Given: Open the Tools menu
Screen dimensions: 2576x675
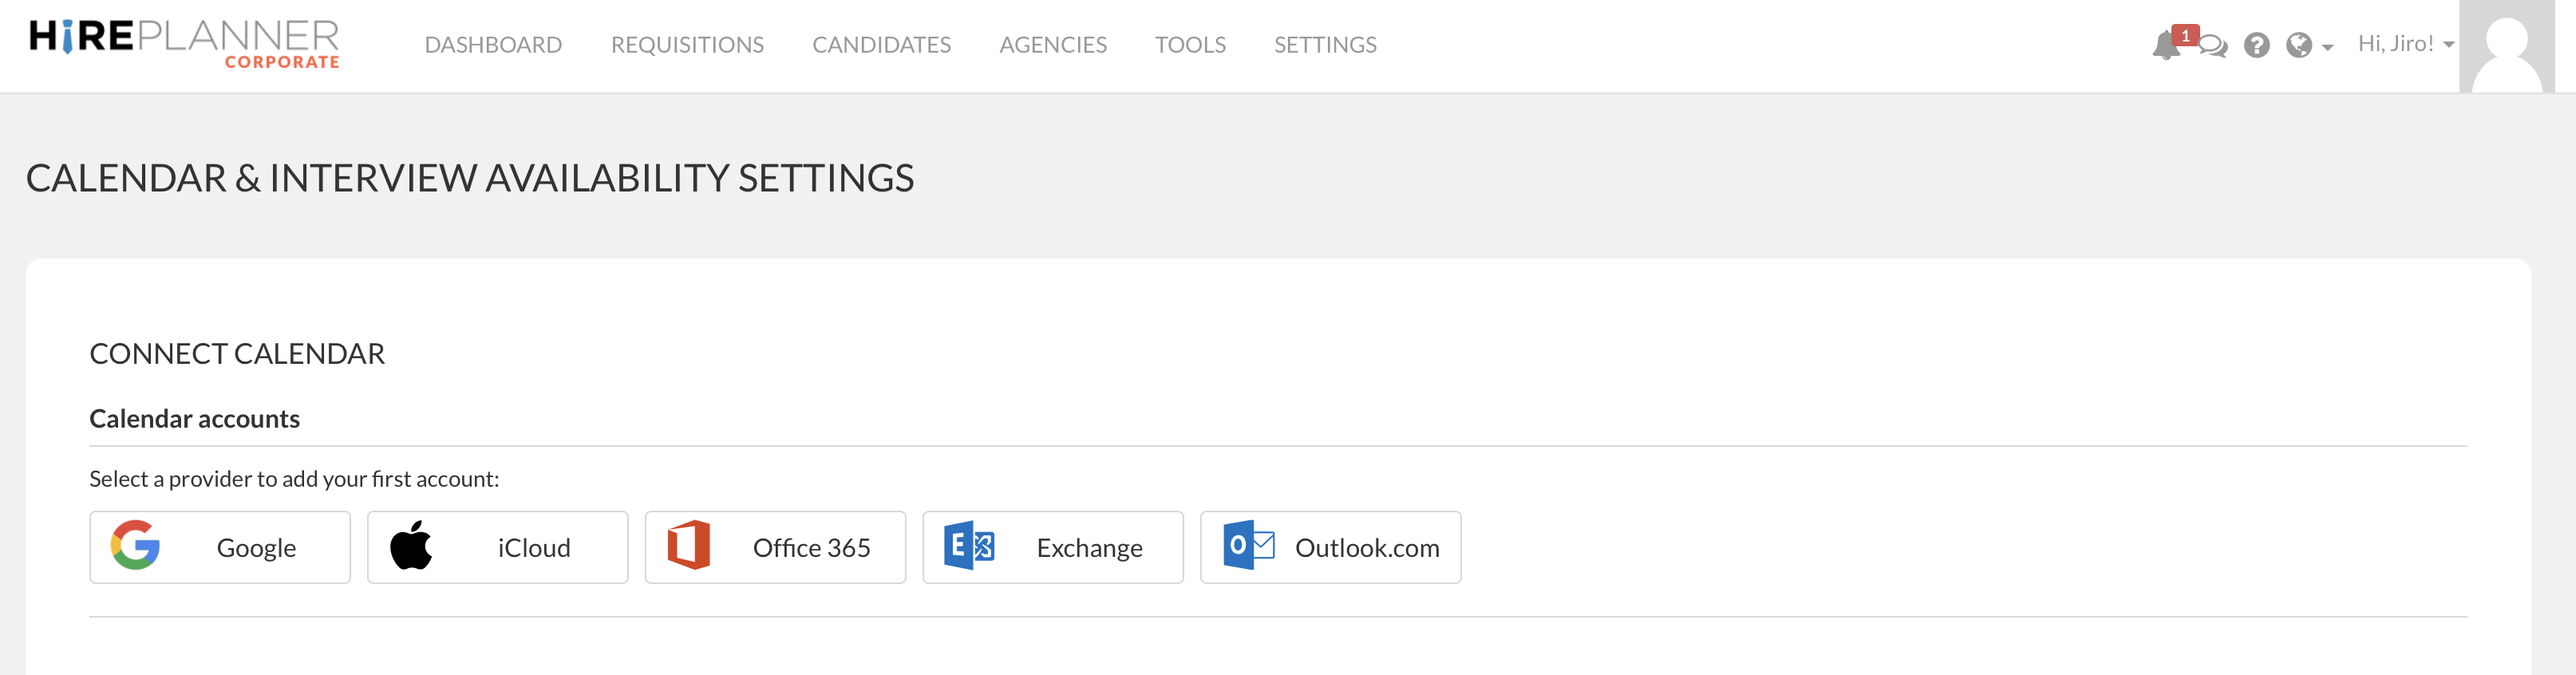Looking at the screenshot, I should coord(1190,45).
